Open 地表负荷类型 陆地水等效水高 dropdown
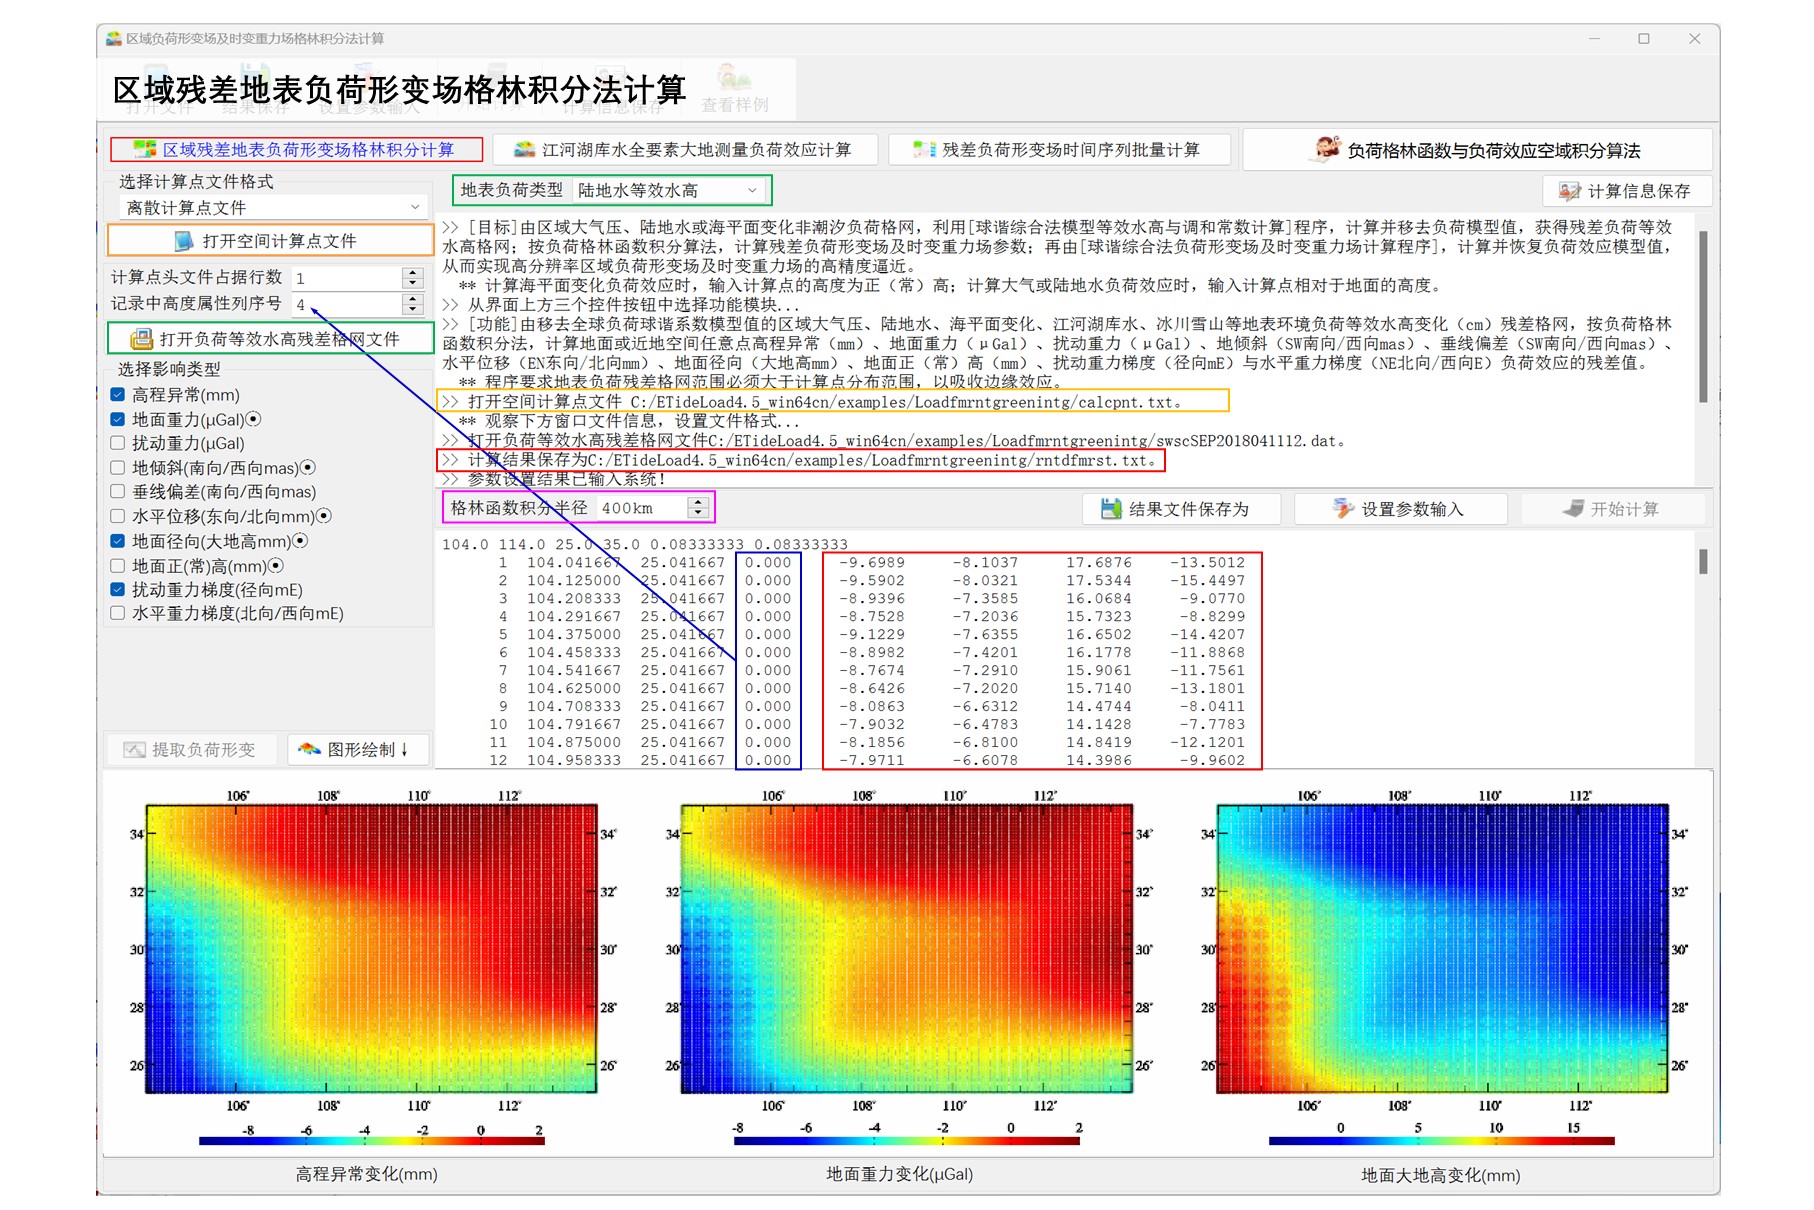 coord(668,190)
